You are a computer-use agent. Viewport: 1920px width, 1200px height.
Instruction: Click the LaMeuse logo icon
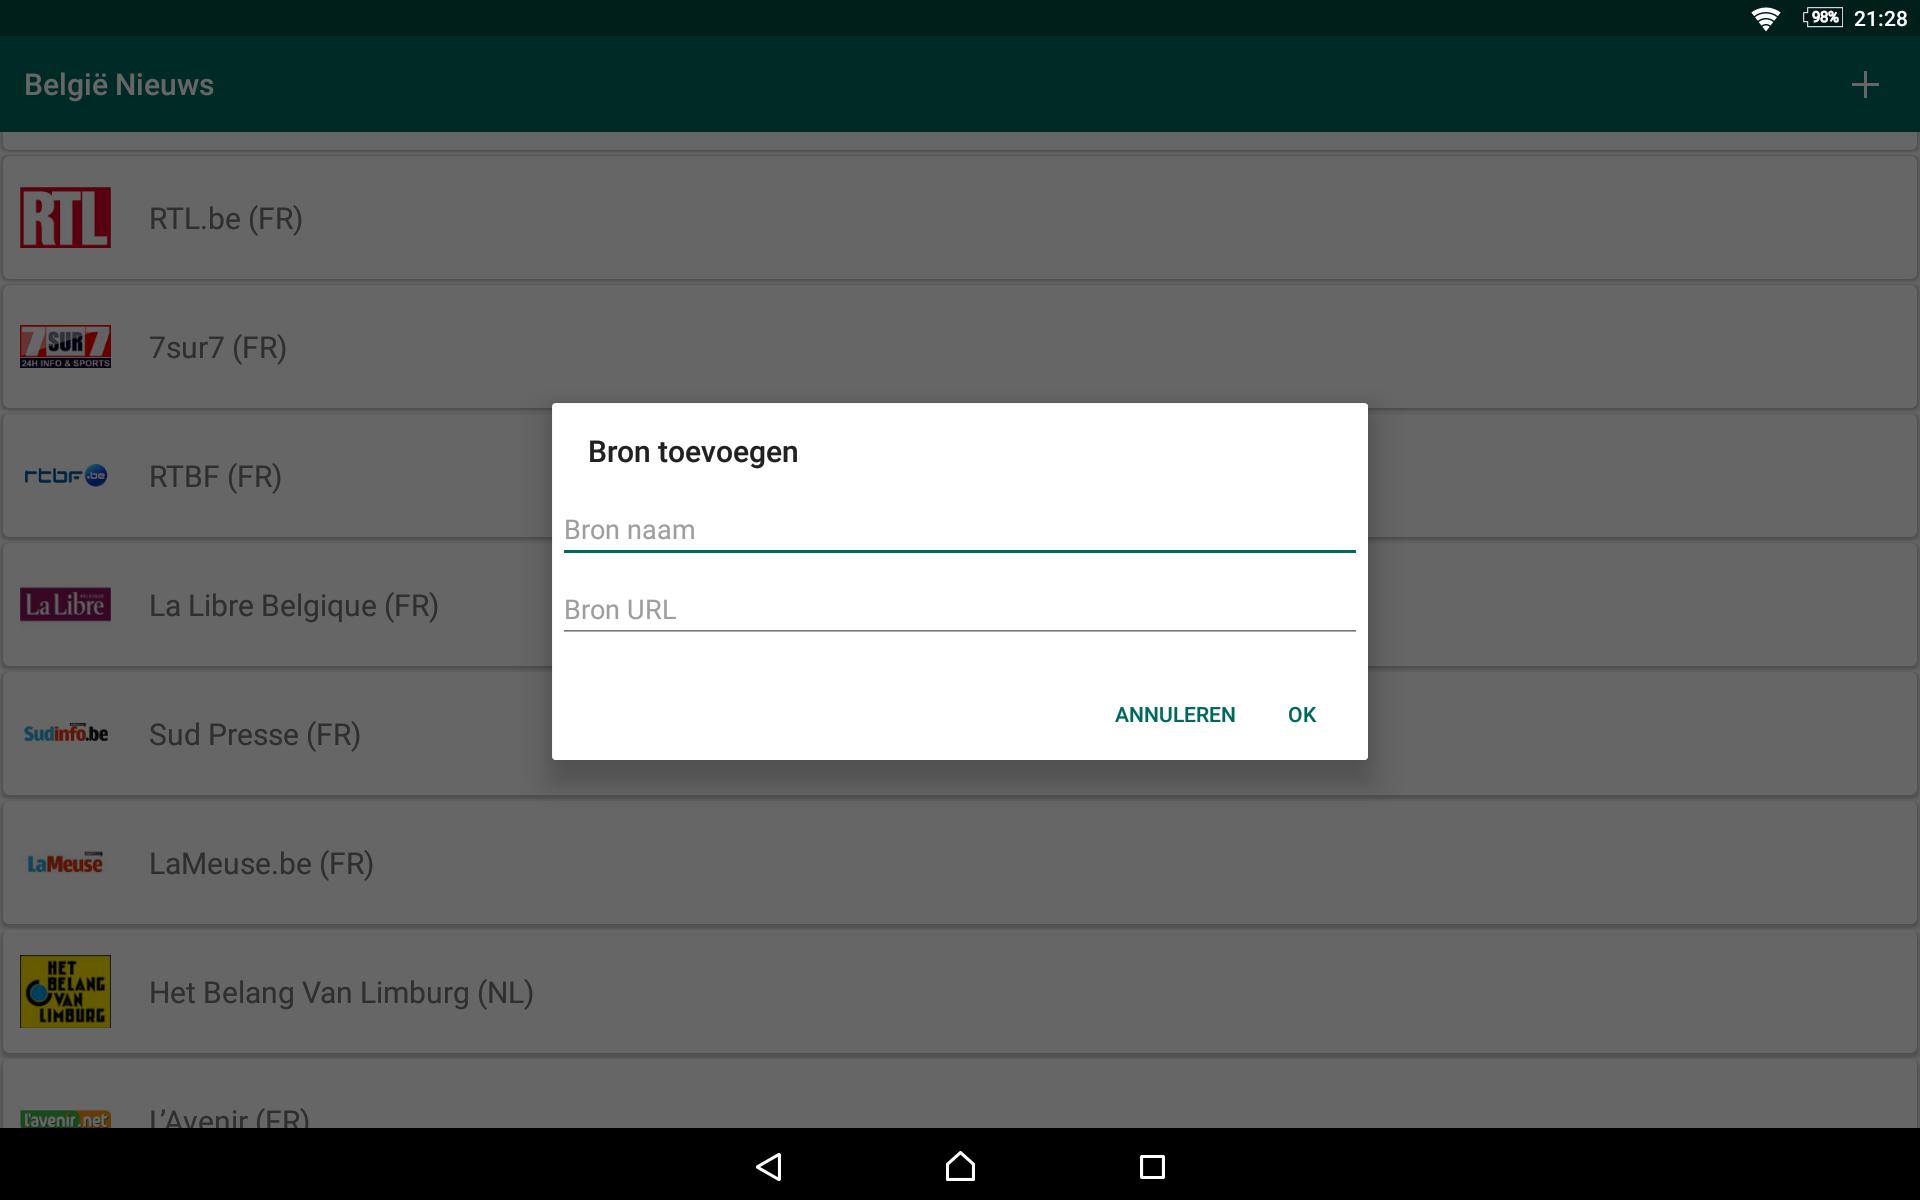click(66, 863)
